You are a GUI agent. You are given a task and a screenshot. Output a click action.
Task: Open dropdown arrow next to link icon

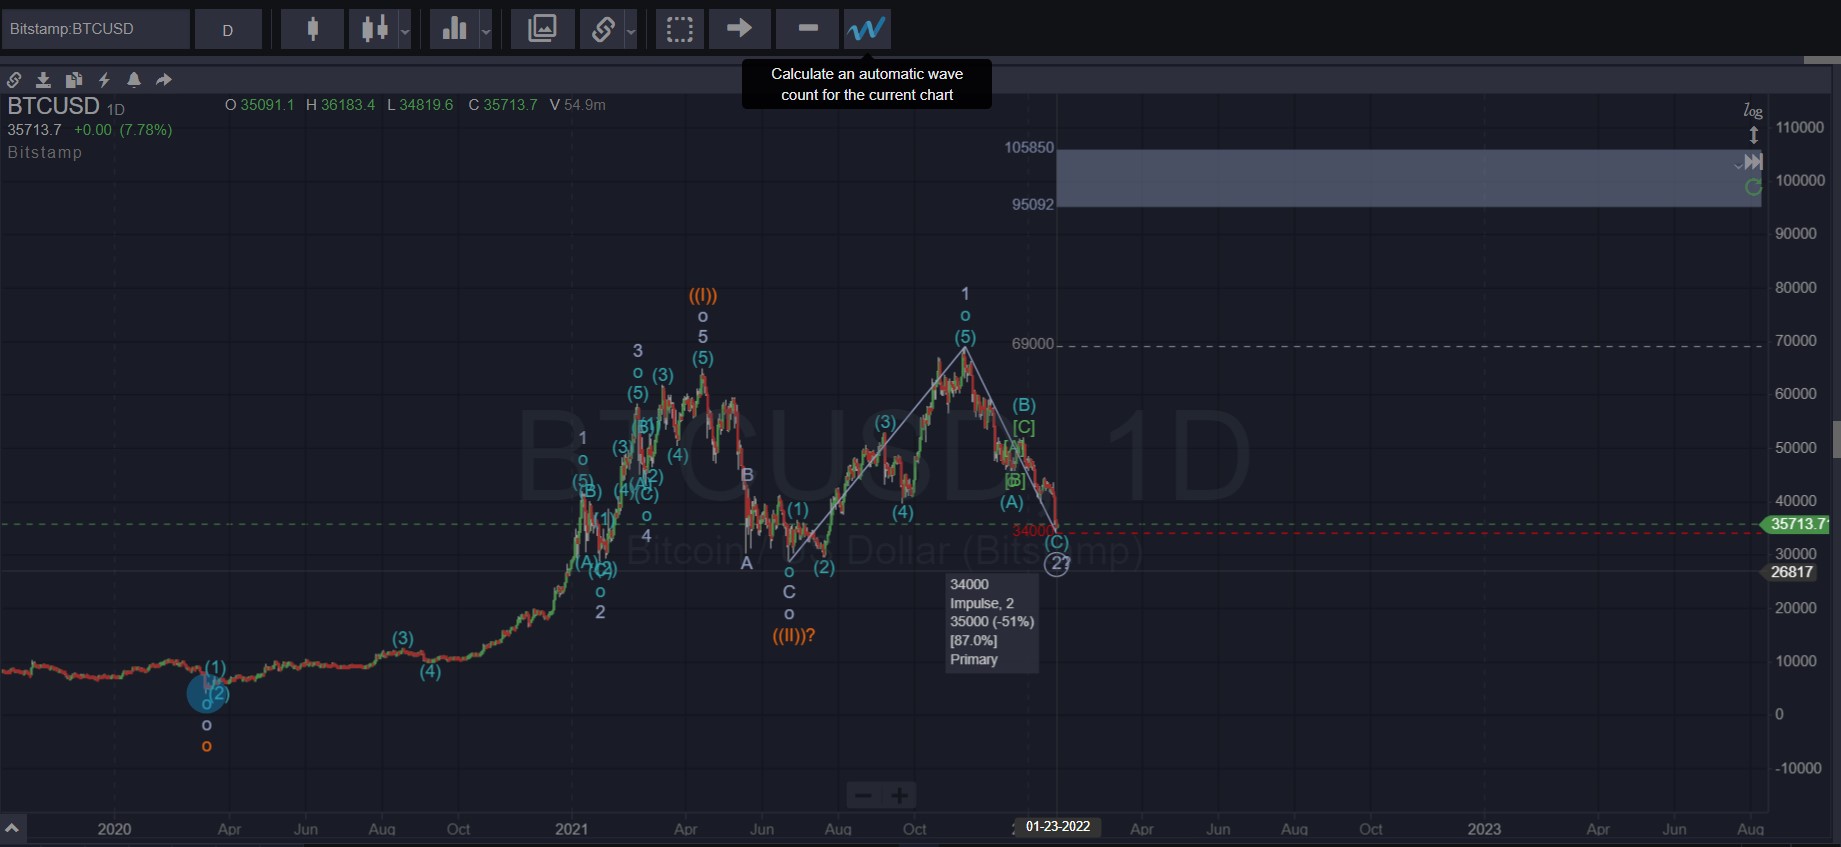(631, 31)
